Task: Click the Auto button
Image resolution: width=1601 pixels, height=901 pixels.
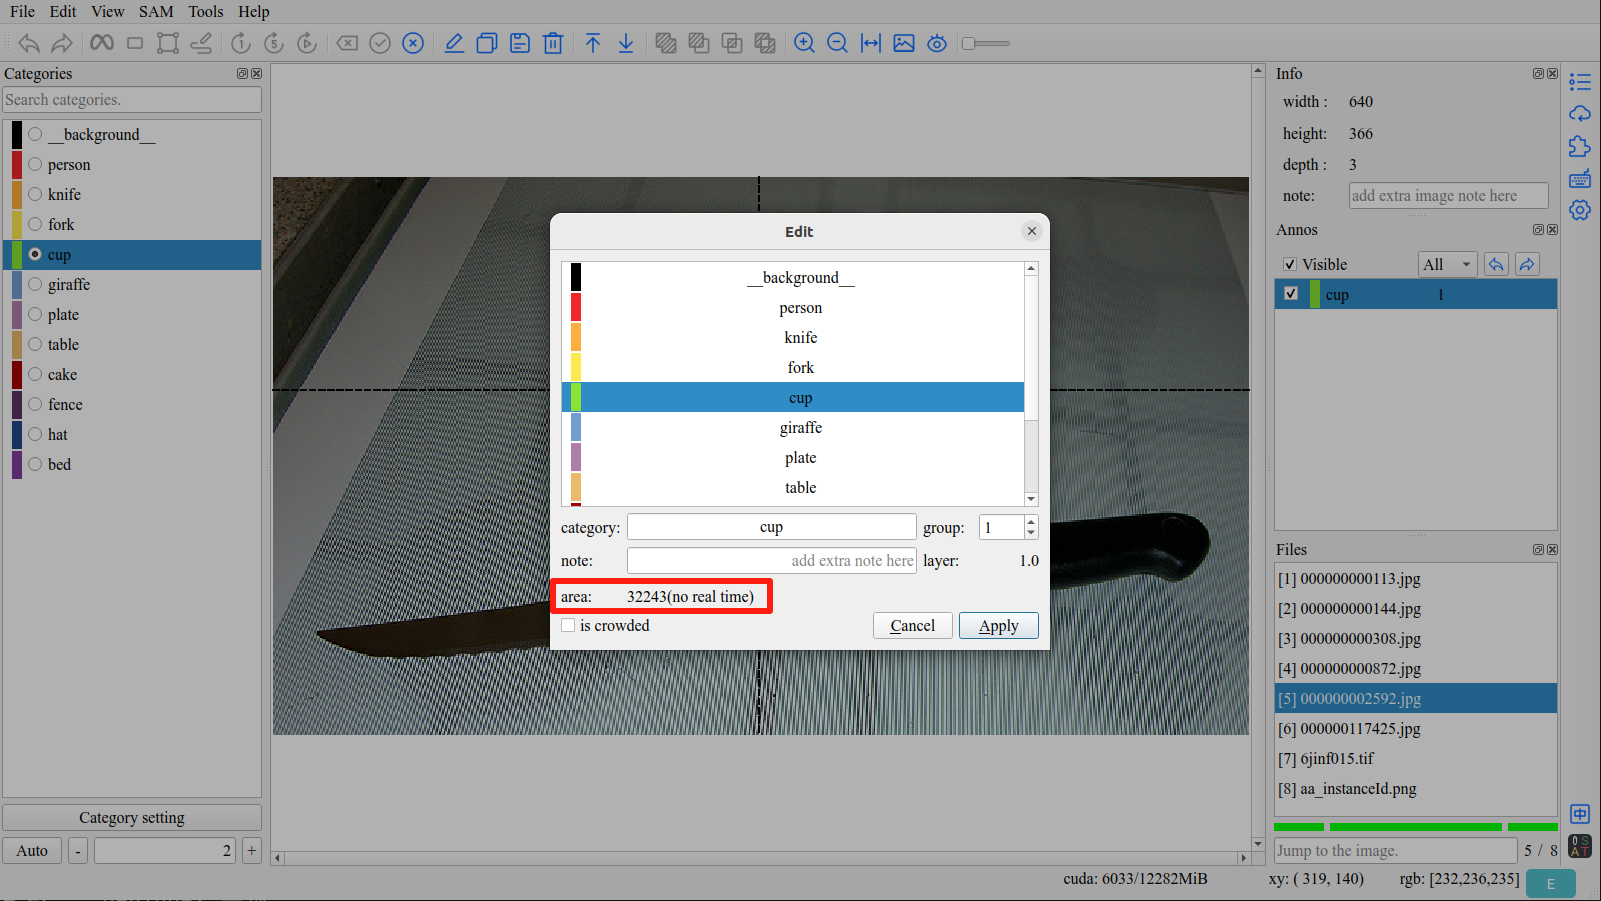Action: [32, 850]
